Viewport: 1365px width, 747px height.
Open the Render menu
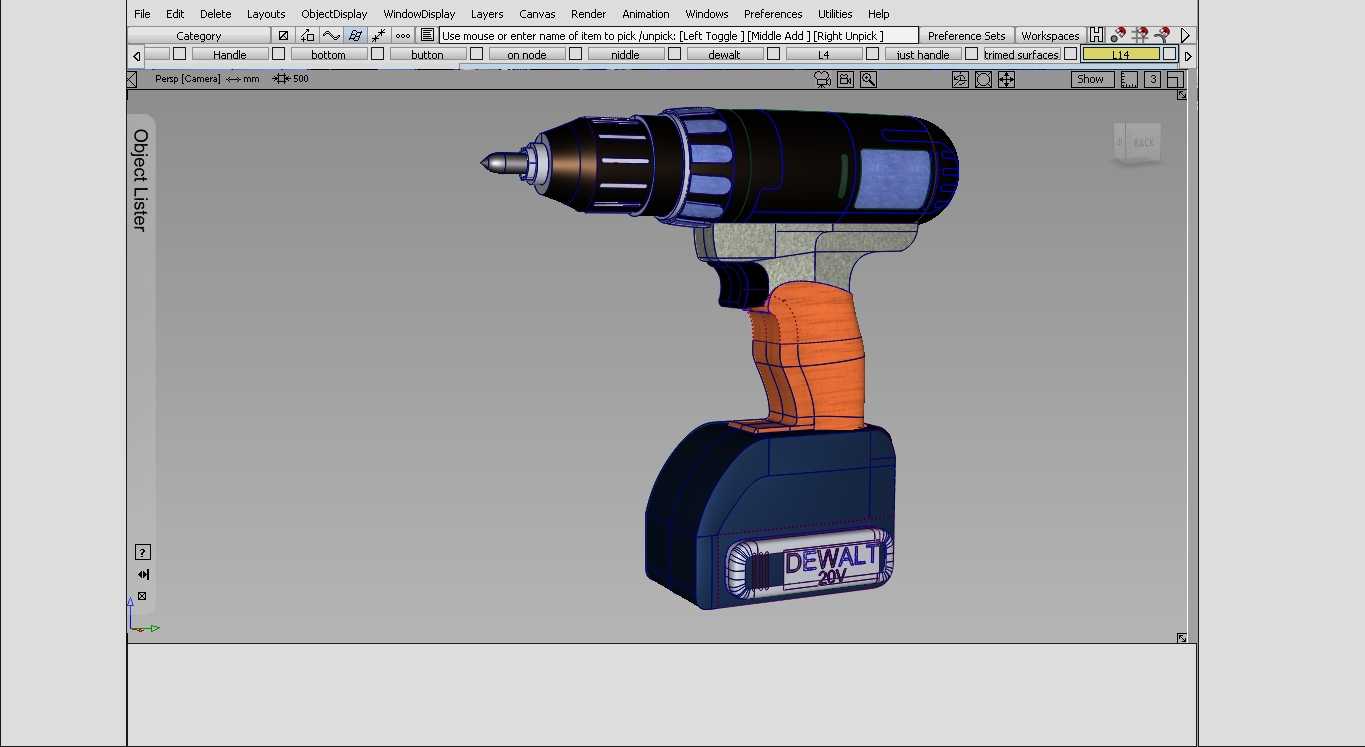click(588, 14)
